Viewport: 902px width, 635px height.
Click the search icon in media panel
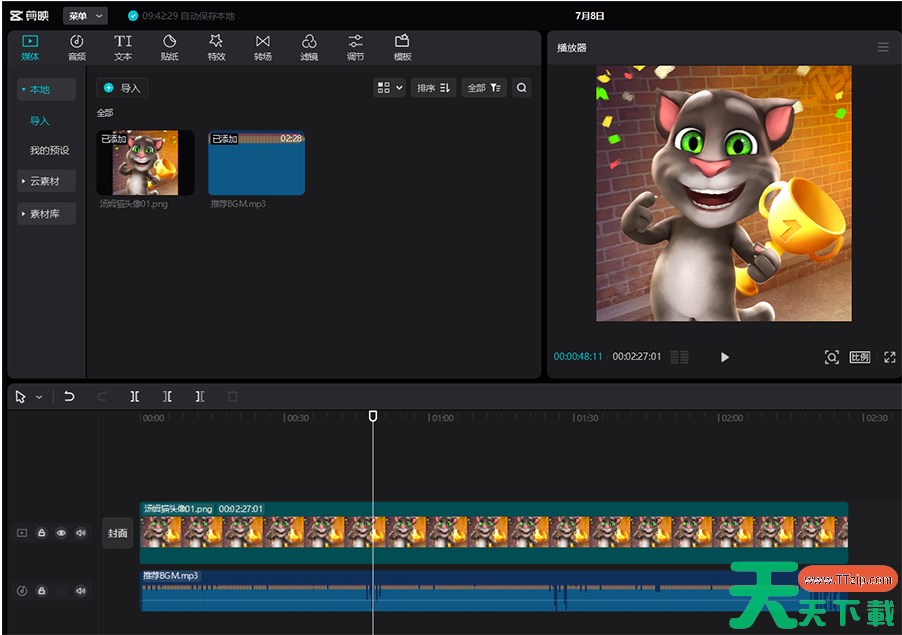click(521, 88)
